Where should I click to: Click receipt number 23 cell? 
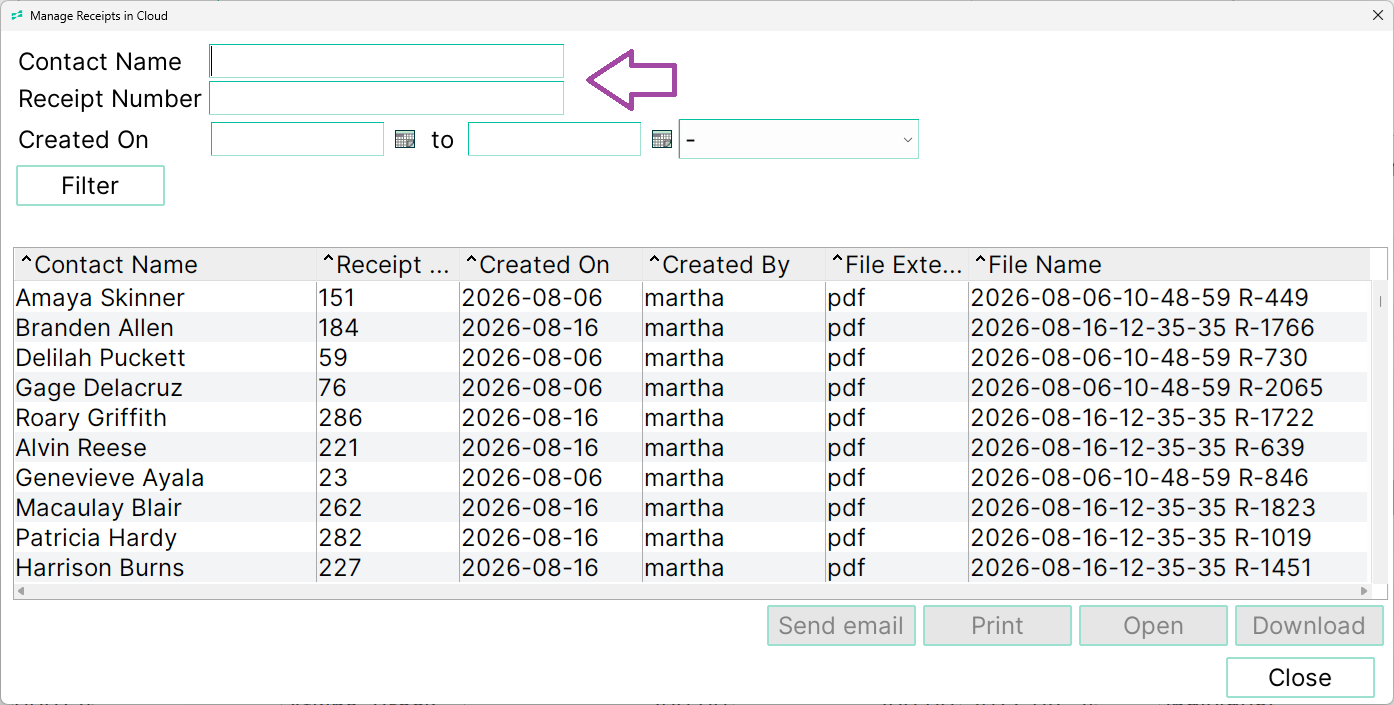pos(388,478)
